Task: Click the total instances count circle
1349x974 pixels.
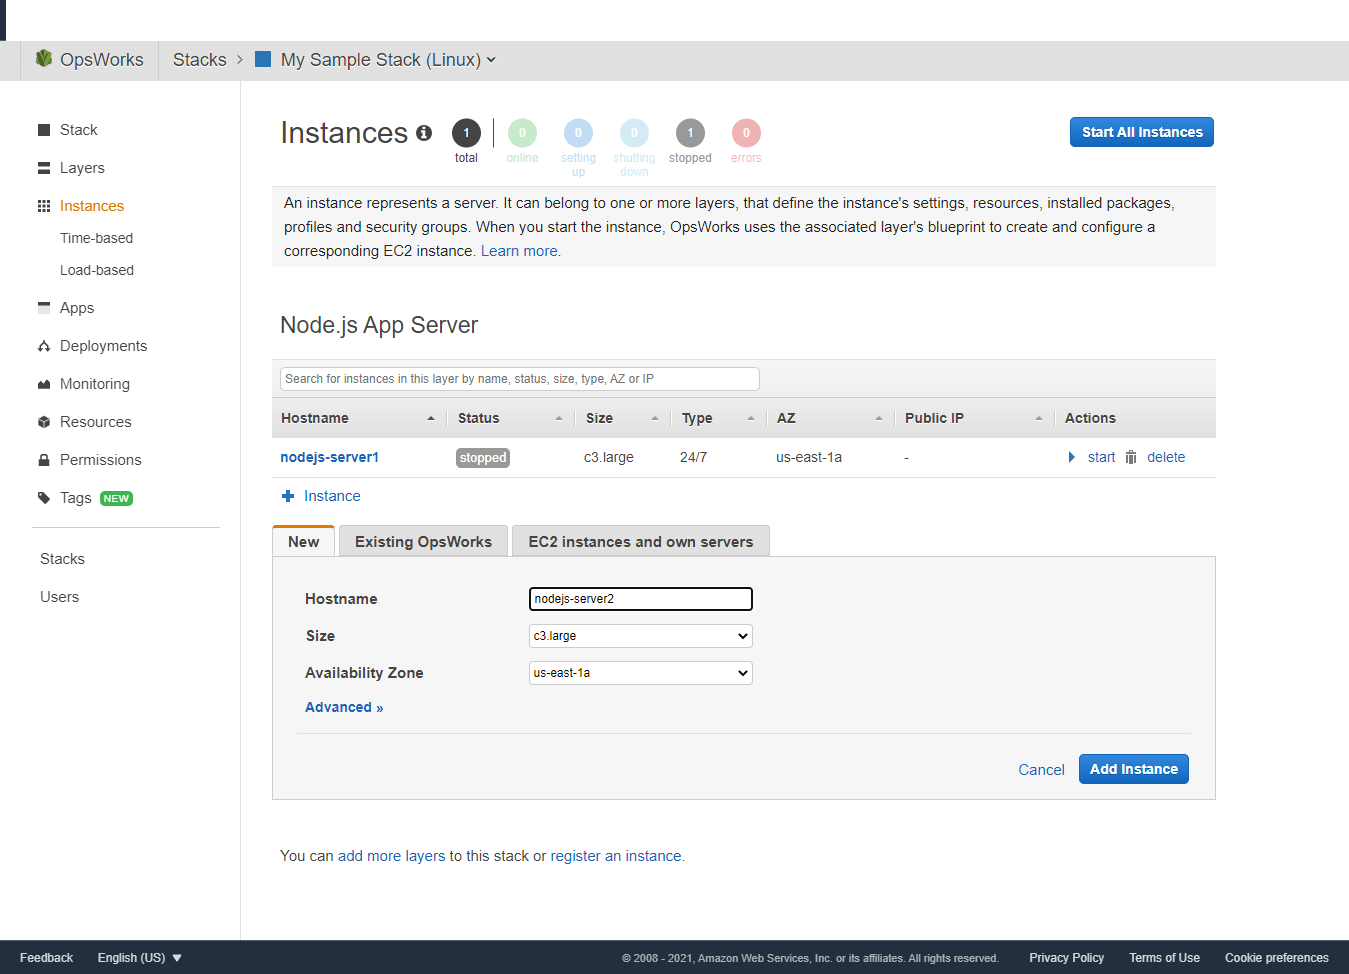Action: (x=466, y=133)
